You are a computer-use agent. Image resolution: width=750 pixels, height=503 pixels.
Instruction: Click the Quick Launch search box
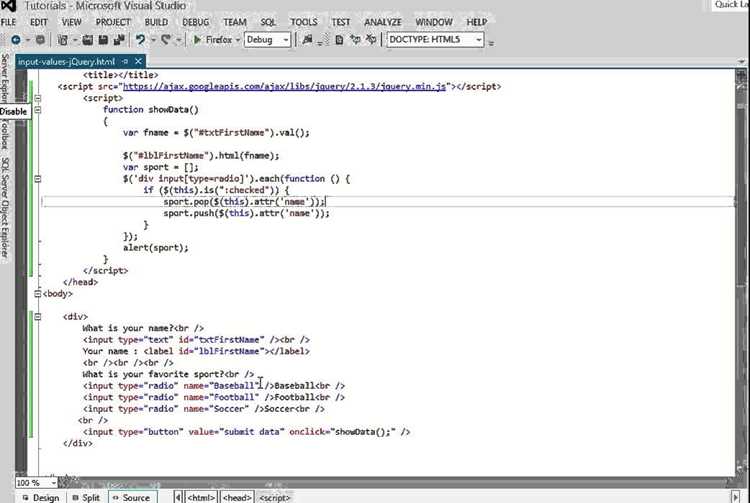point(731,5)
